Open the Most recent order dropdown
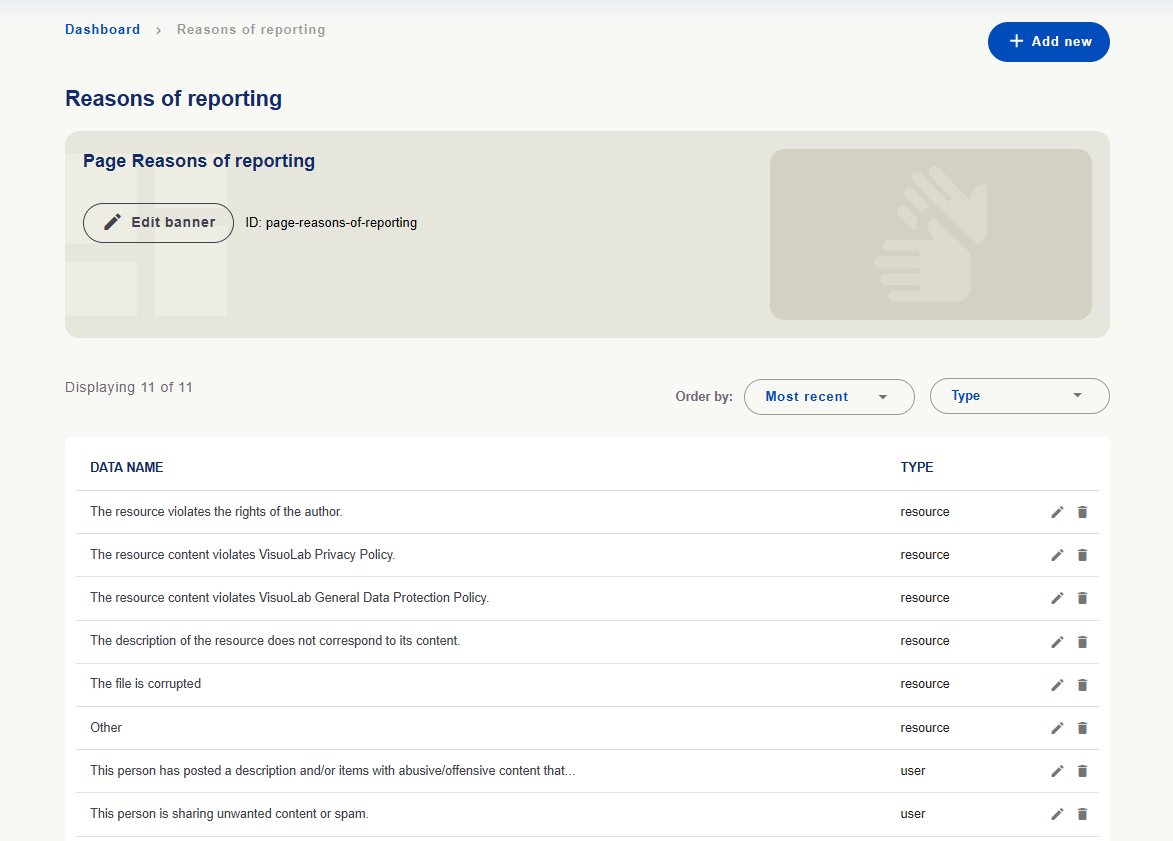This screenshot has height=841, width=1173. click(829, 397)
